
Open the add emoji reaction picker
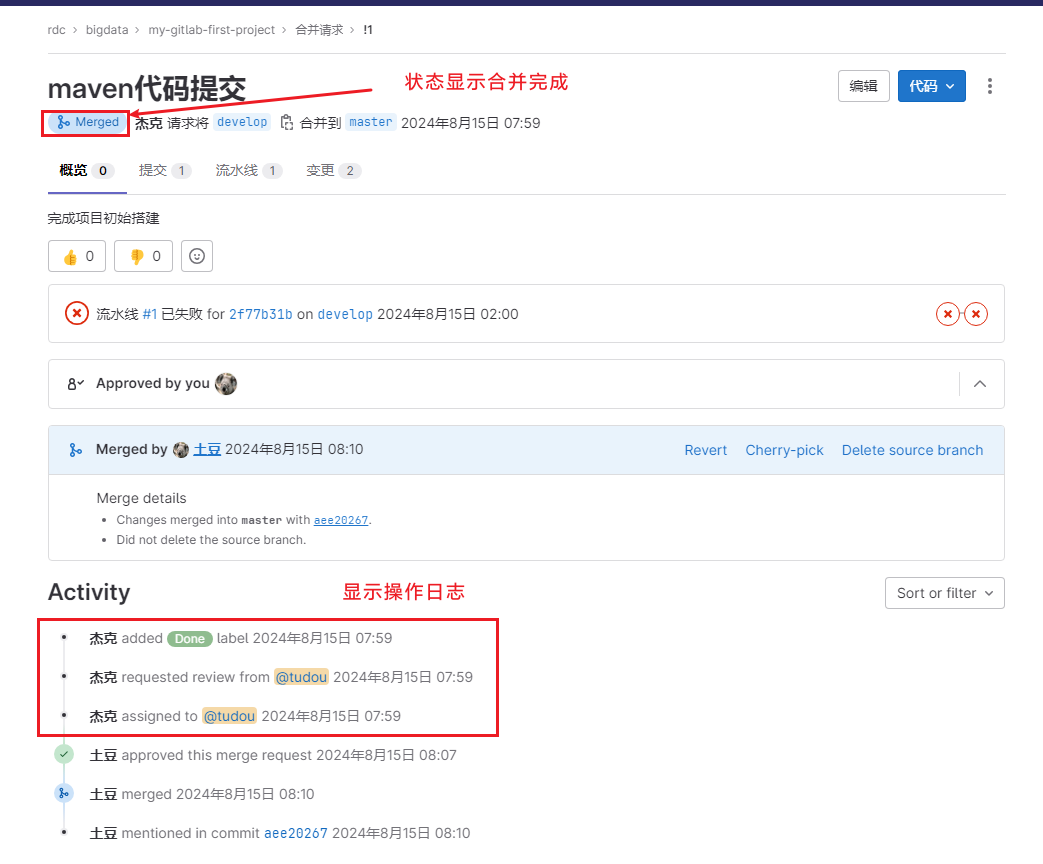(197, 256)
